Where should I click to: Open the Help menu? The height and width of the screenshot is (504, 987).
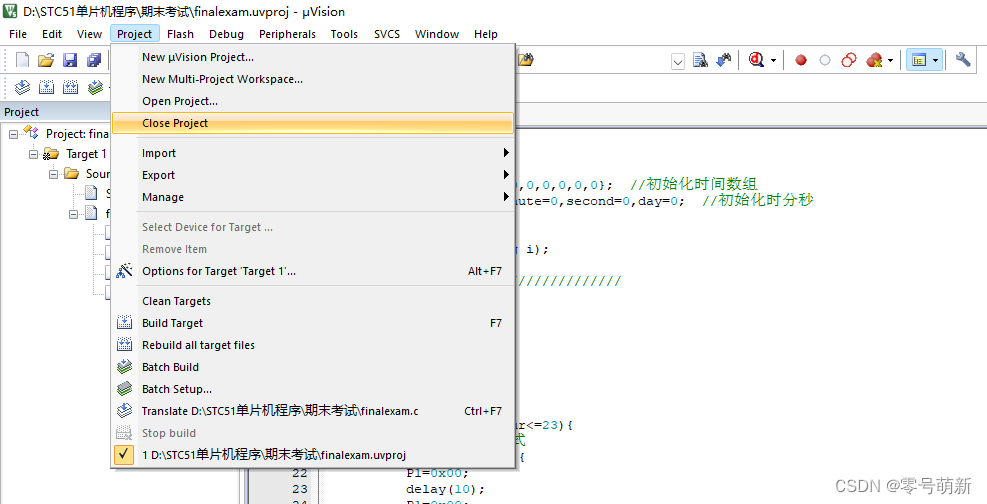[x=486, y=34]
